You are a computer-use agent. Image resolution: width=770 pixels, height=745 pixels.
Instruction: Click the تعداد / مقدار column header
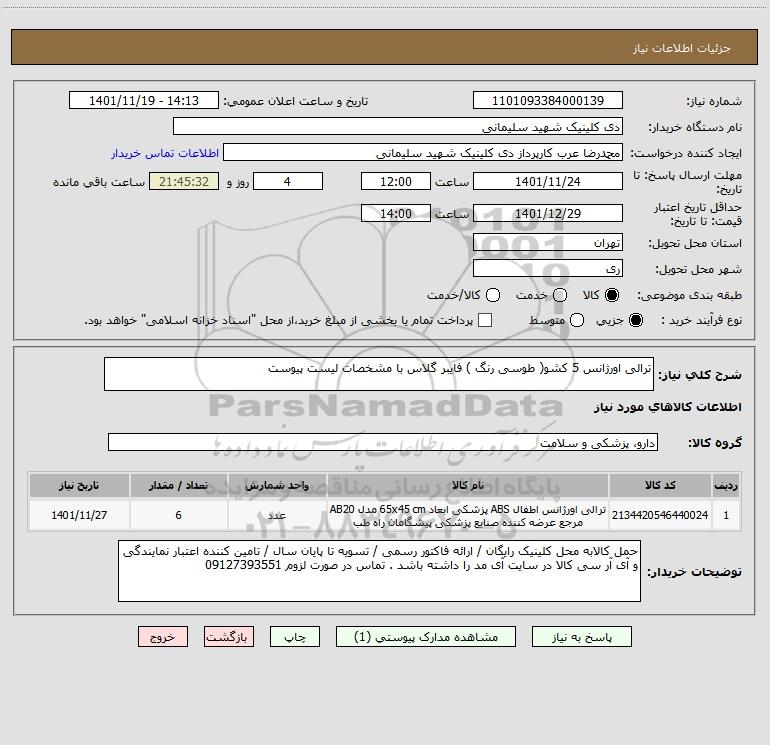(x=178, y=485)
